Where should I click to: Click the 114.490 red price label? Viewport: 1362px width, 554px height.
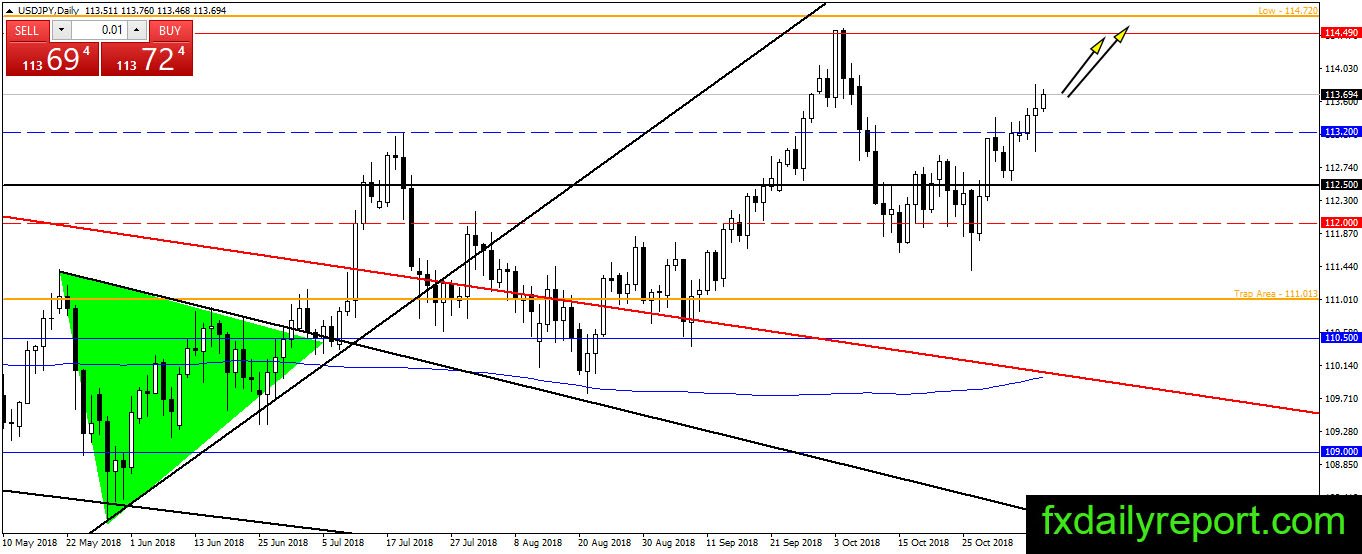[1341, 33]
